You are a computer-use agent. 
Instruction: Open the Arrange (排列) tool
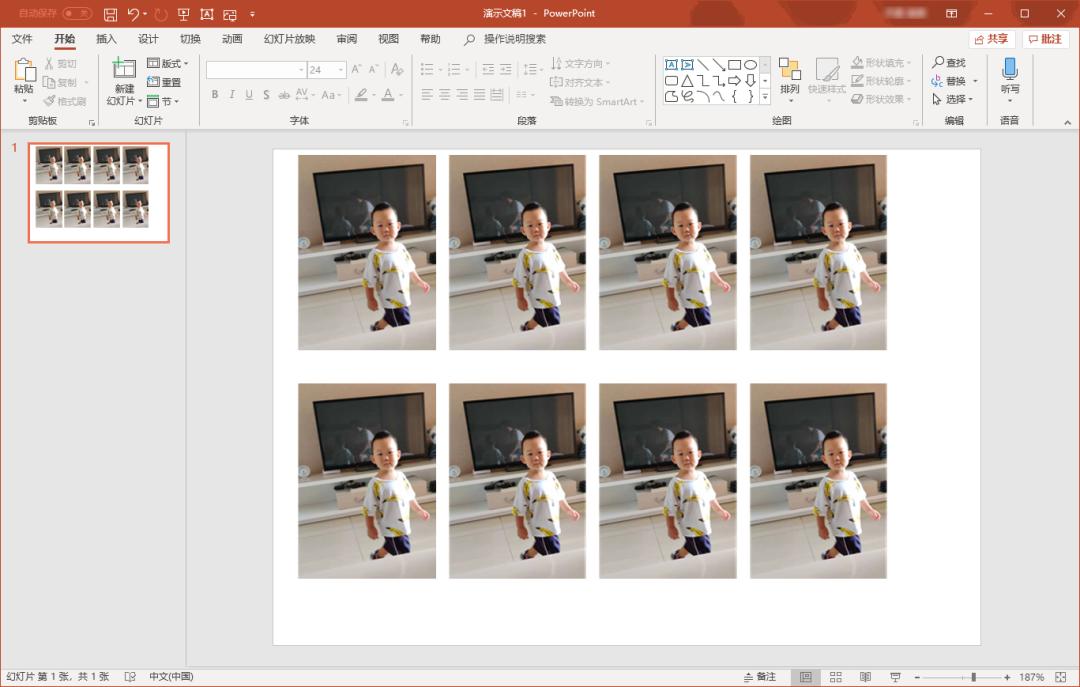789,70
